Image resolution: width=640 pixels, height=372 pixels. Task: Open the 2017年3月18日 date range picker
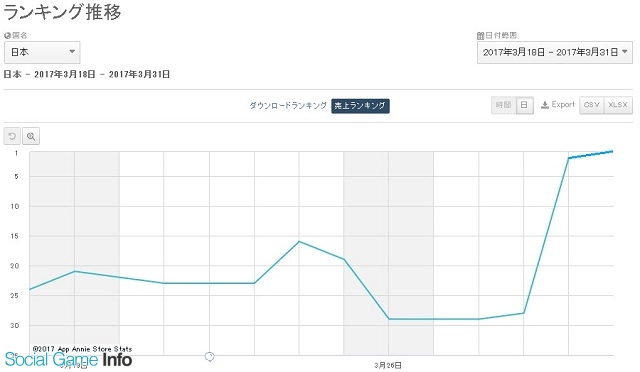pos(555,52)
